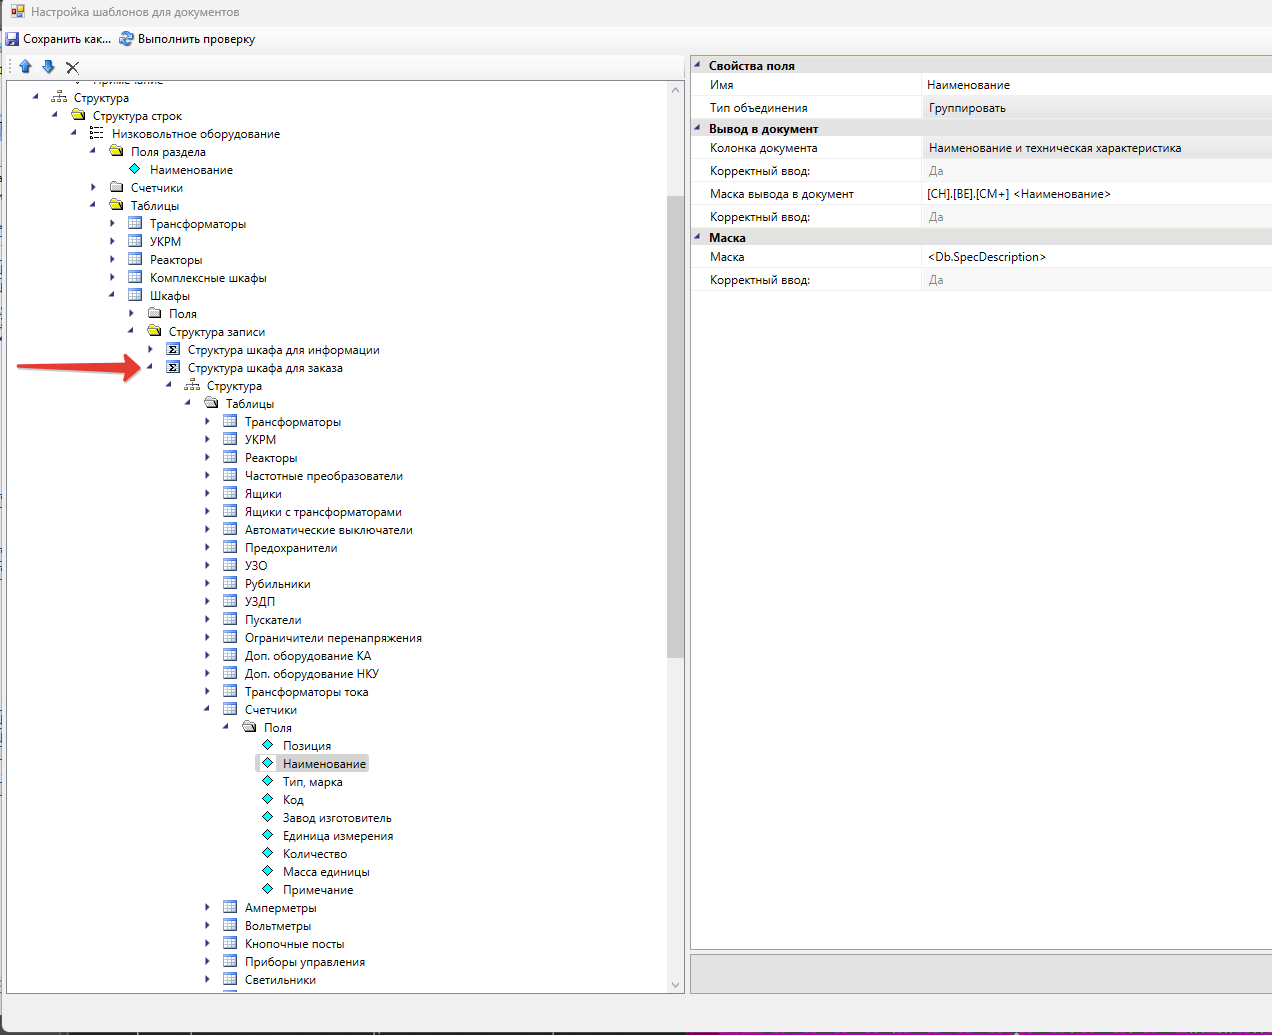The height and width of the screenshot is (1035, 1272).
Task: Click the Выполнить проверку refresh icon
Action: point(126,39)
